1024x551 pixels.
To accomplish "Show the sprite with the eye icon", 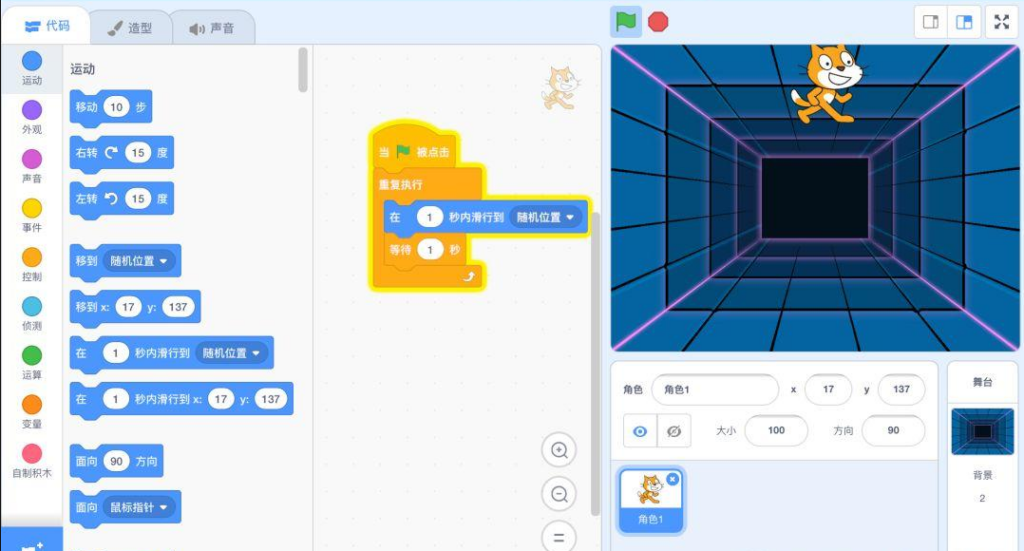I will tap(640, 431).
